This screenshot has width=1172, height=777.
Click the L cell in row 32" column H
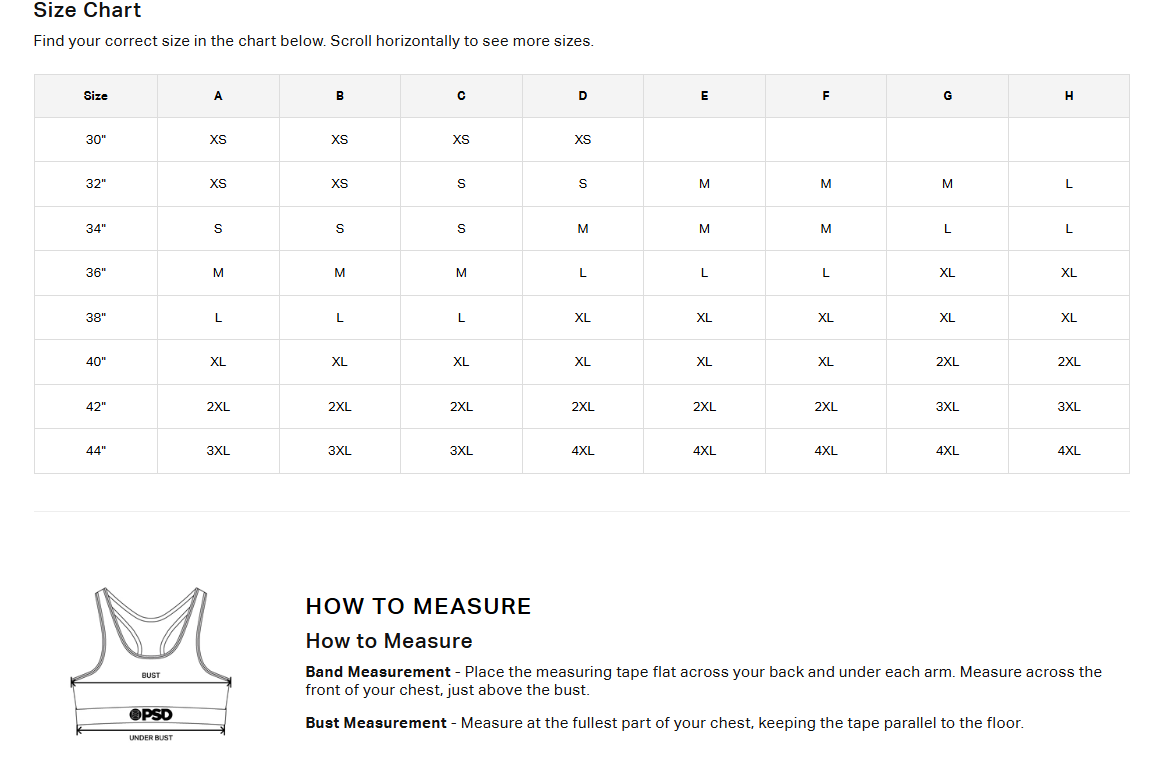(x=1069, y=184)
